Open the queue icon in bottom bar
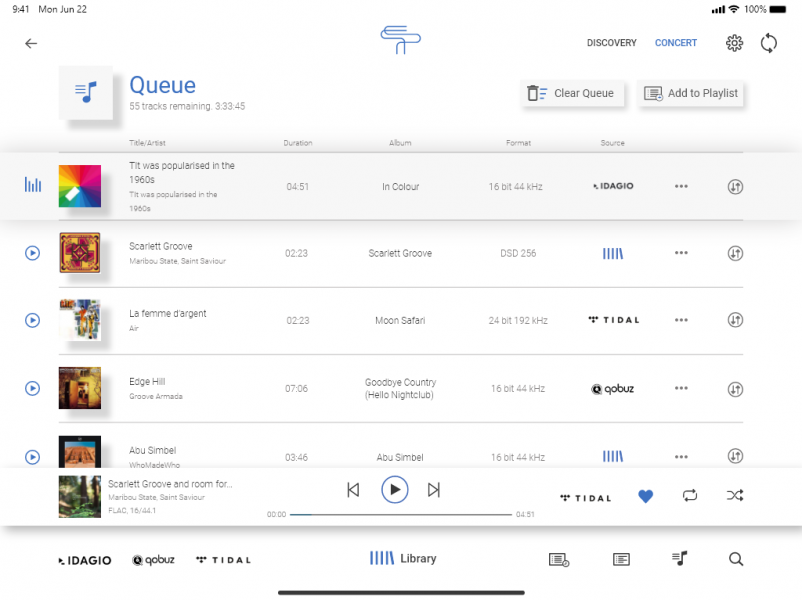Viewport: 802px width, 600px height. (680, 559)
